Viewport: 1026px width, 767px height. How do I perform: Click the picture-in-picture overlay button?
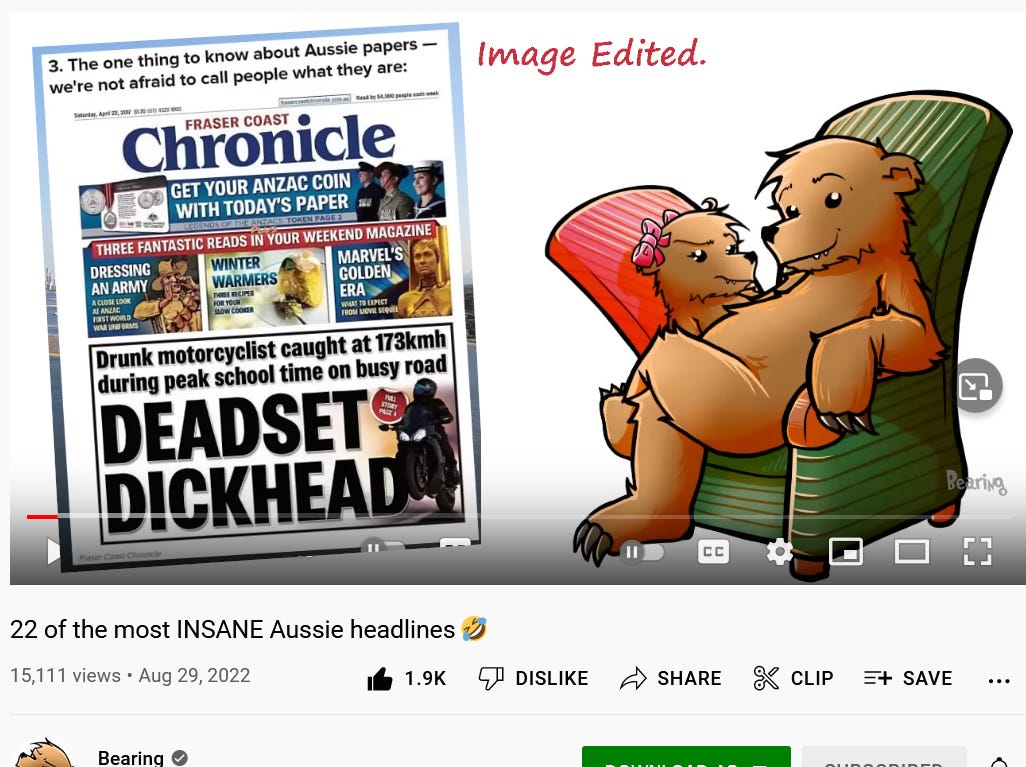(x=976, y=385)
